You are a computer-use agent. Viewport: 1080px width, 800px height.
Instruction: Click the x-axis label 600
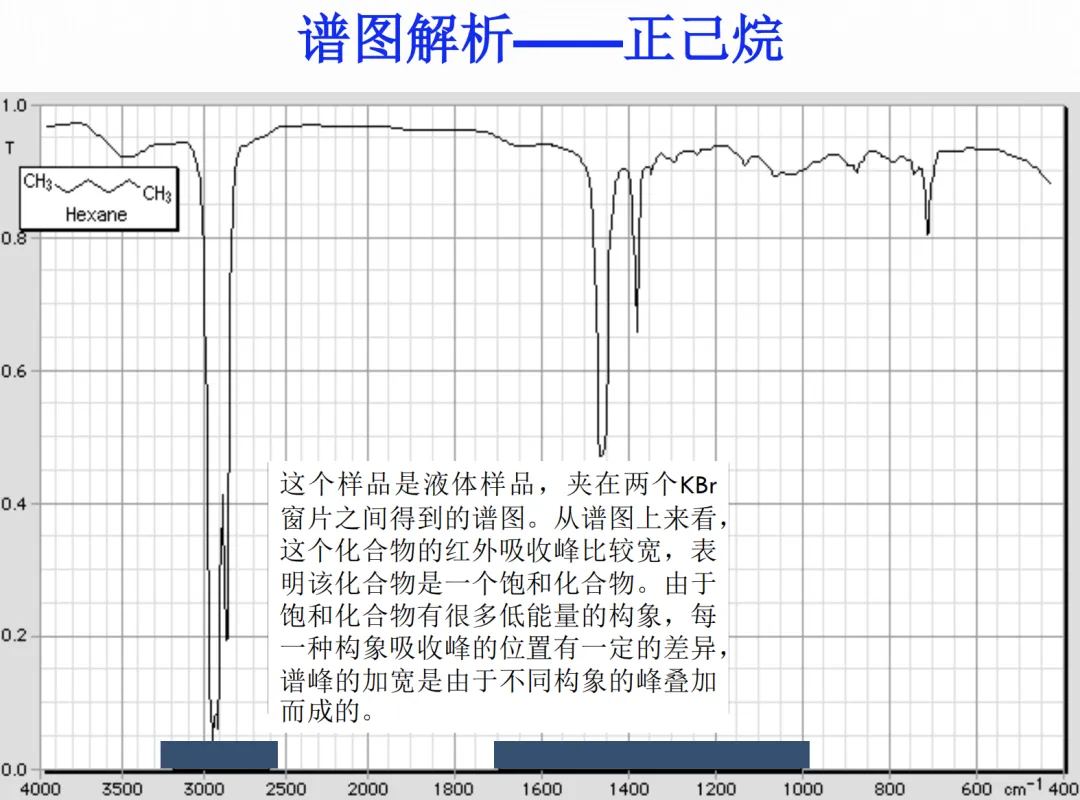[x=977, y=789]
